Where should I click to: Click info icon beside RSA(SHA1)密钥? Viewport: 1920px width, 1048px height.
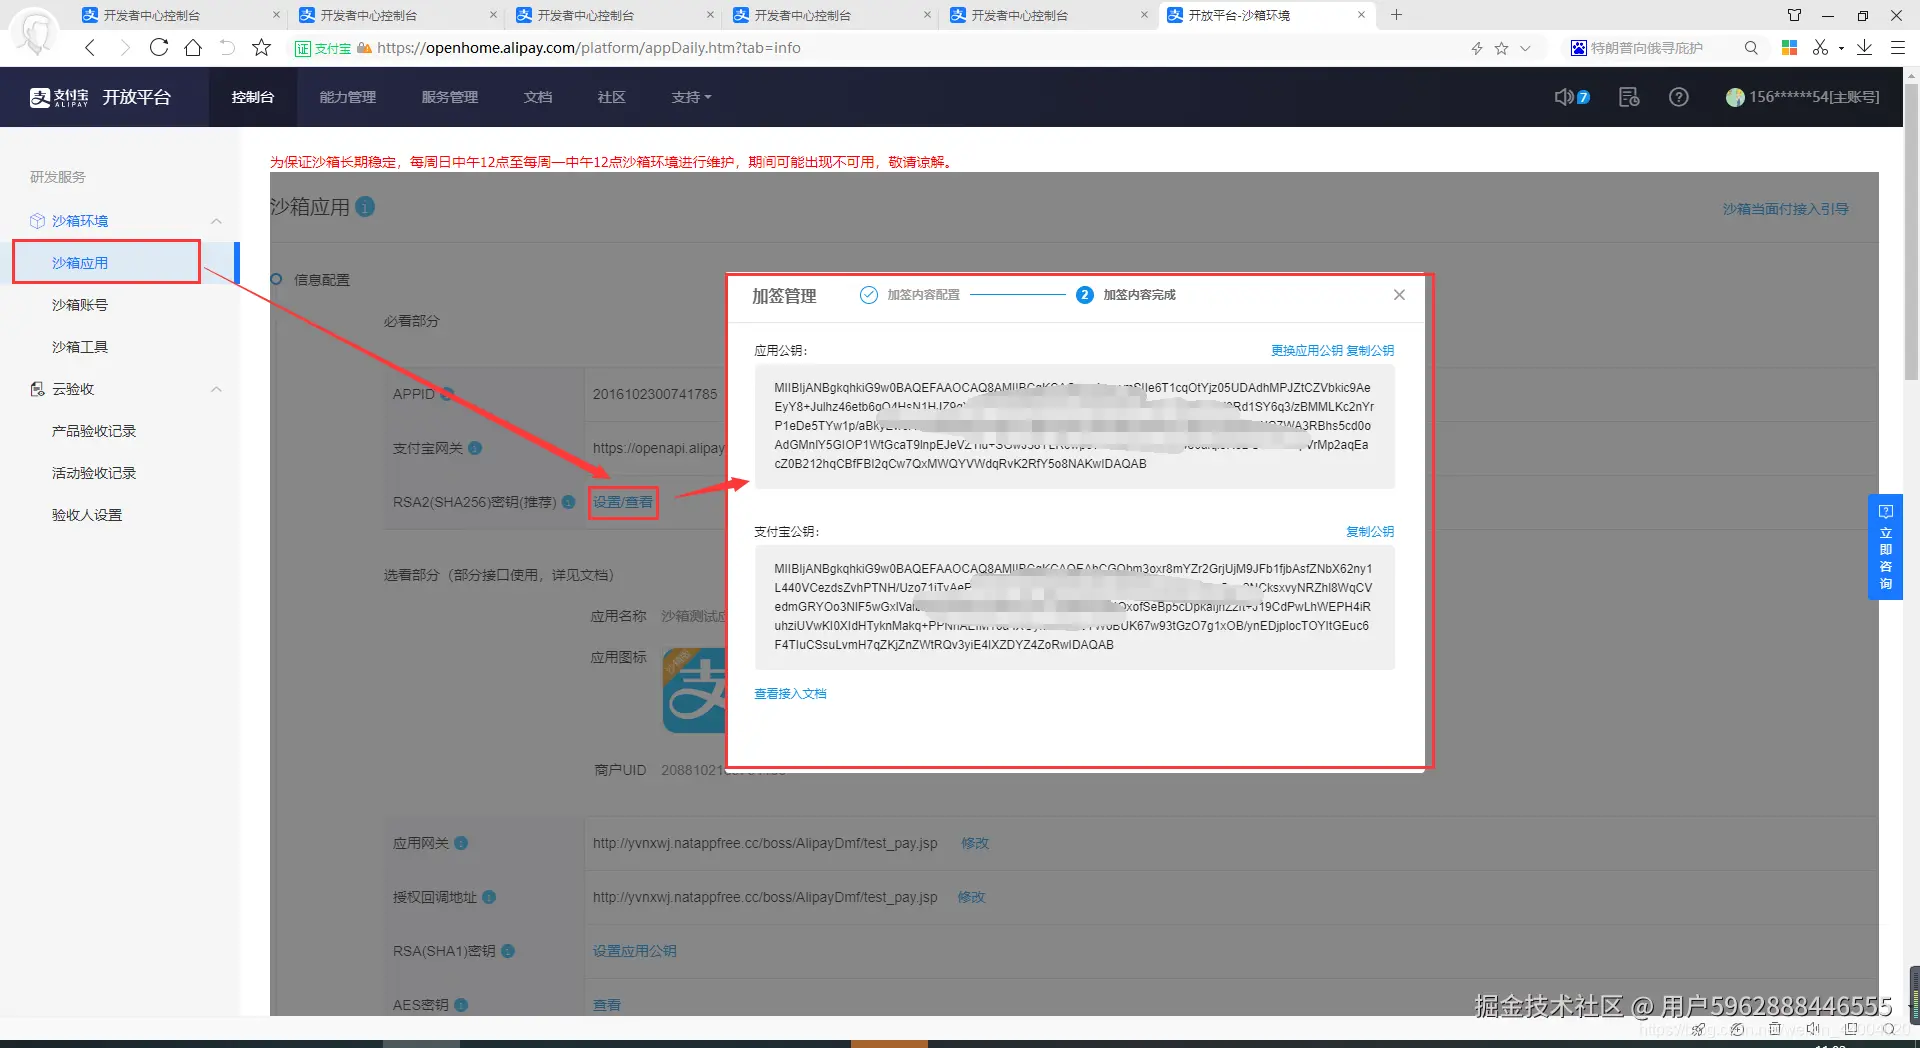click(x=508, y=951)
